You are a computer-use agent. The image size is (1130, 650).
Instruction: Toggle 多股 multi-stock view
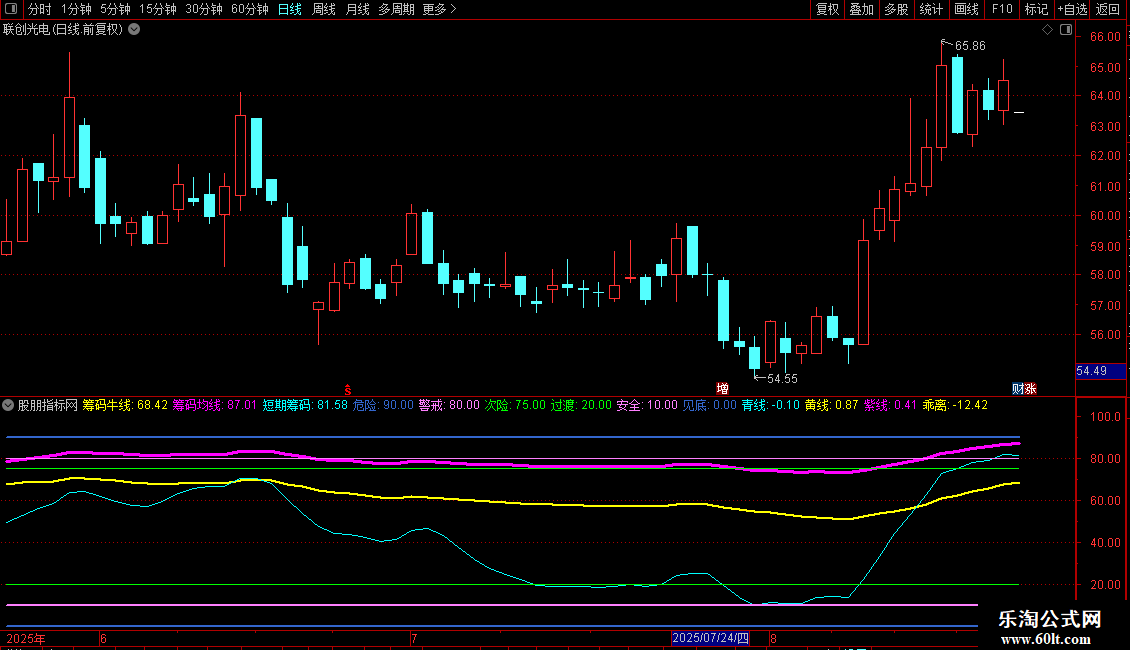[x=896, y=9]
